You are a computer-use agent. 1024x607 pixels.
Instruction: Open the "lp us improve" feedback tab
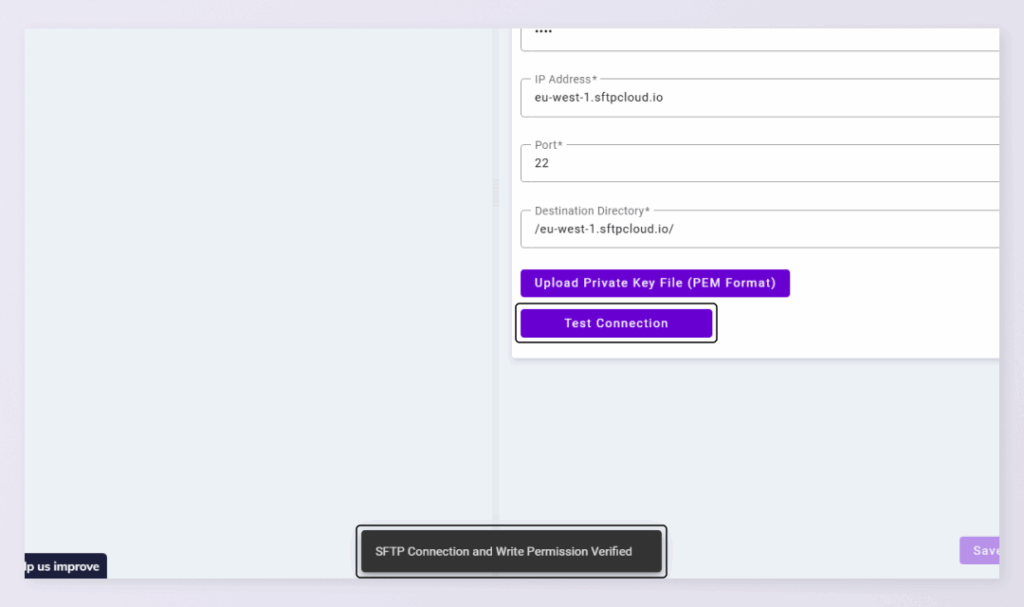point(64,566)
